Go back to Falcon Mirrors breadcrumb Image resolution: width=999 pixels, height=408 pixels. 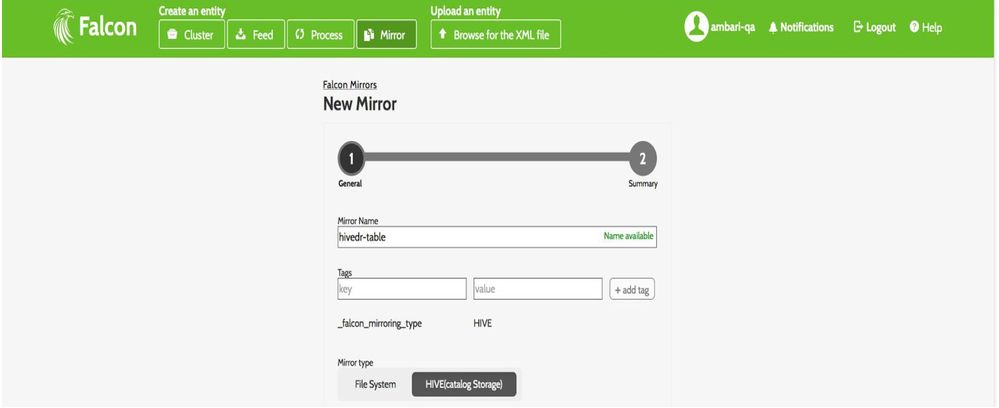point(350,85)
